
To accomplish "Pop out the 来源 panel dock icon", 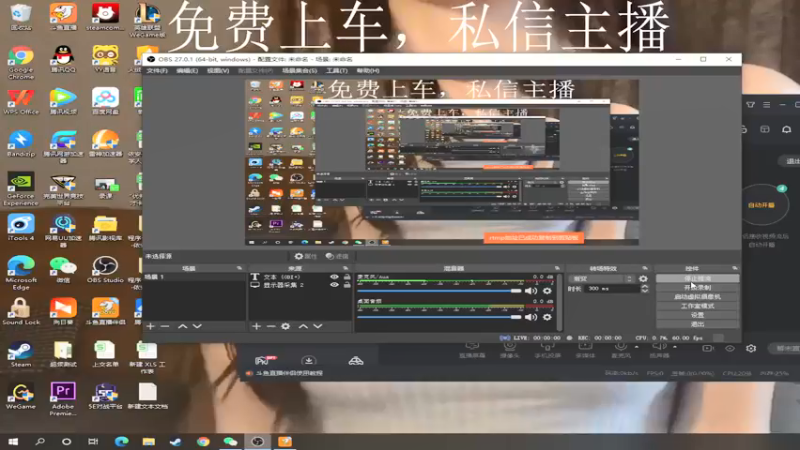I will [x=345, y=268].
